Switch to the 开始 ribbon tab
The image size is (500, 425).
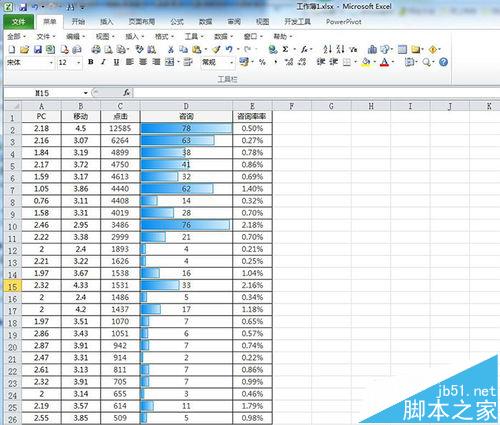tap(78, 22)
